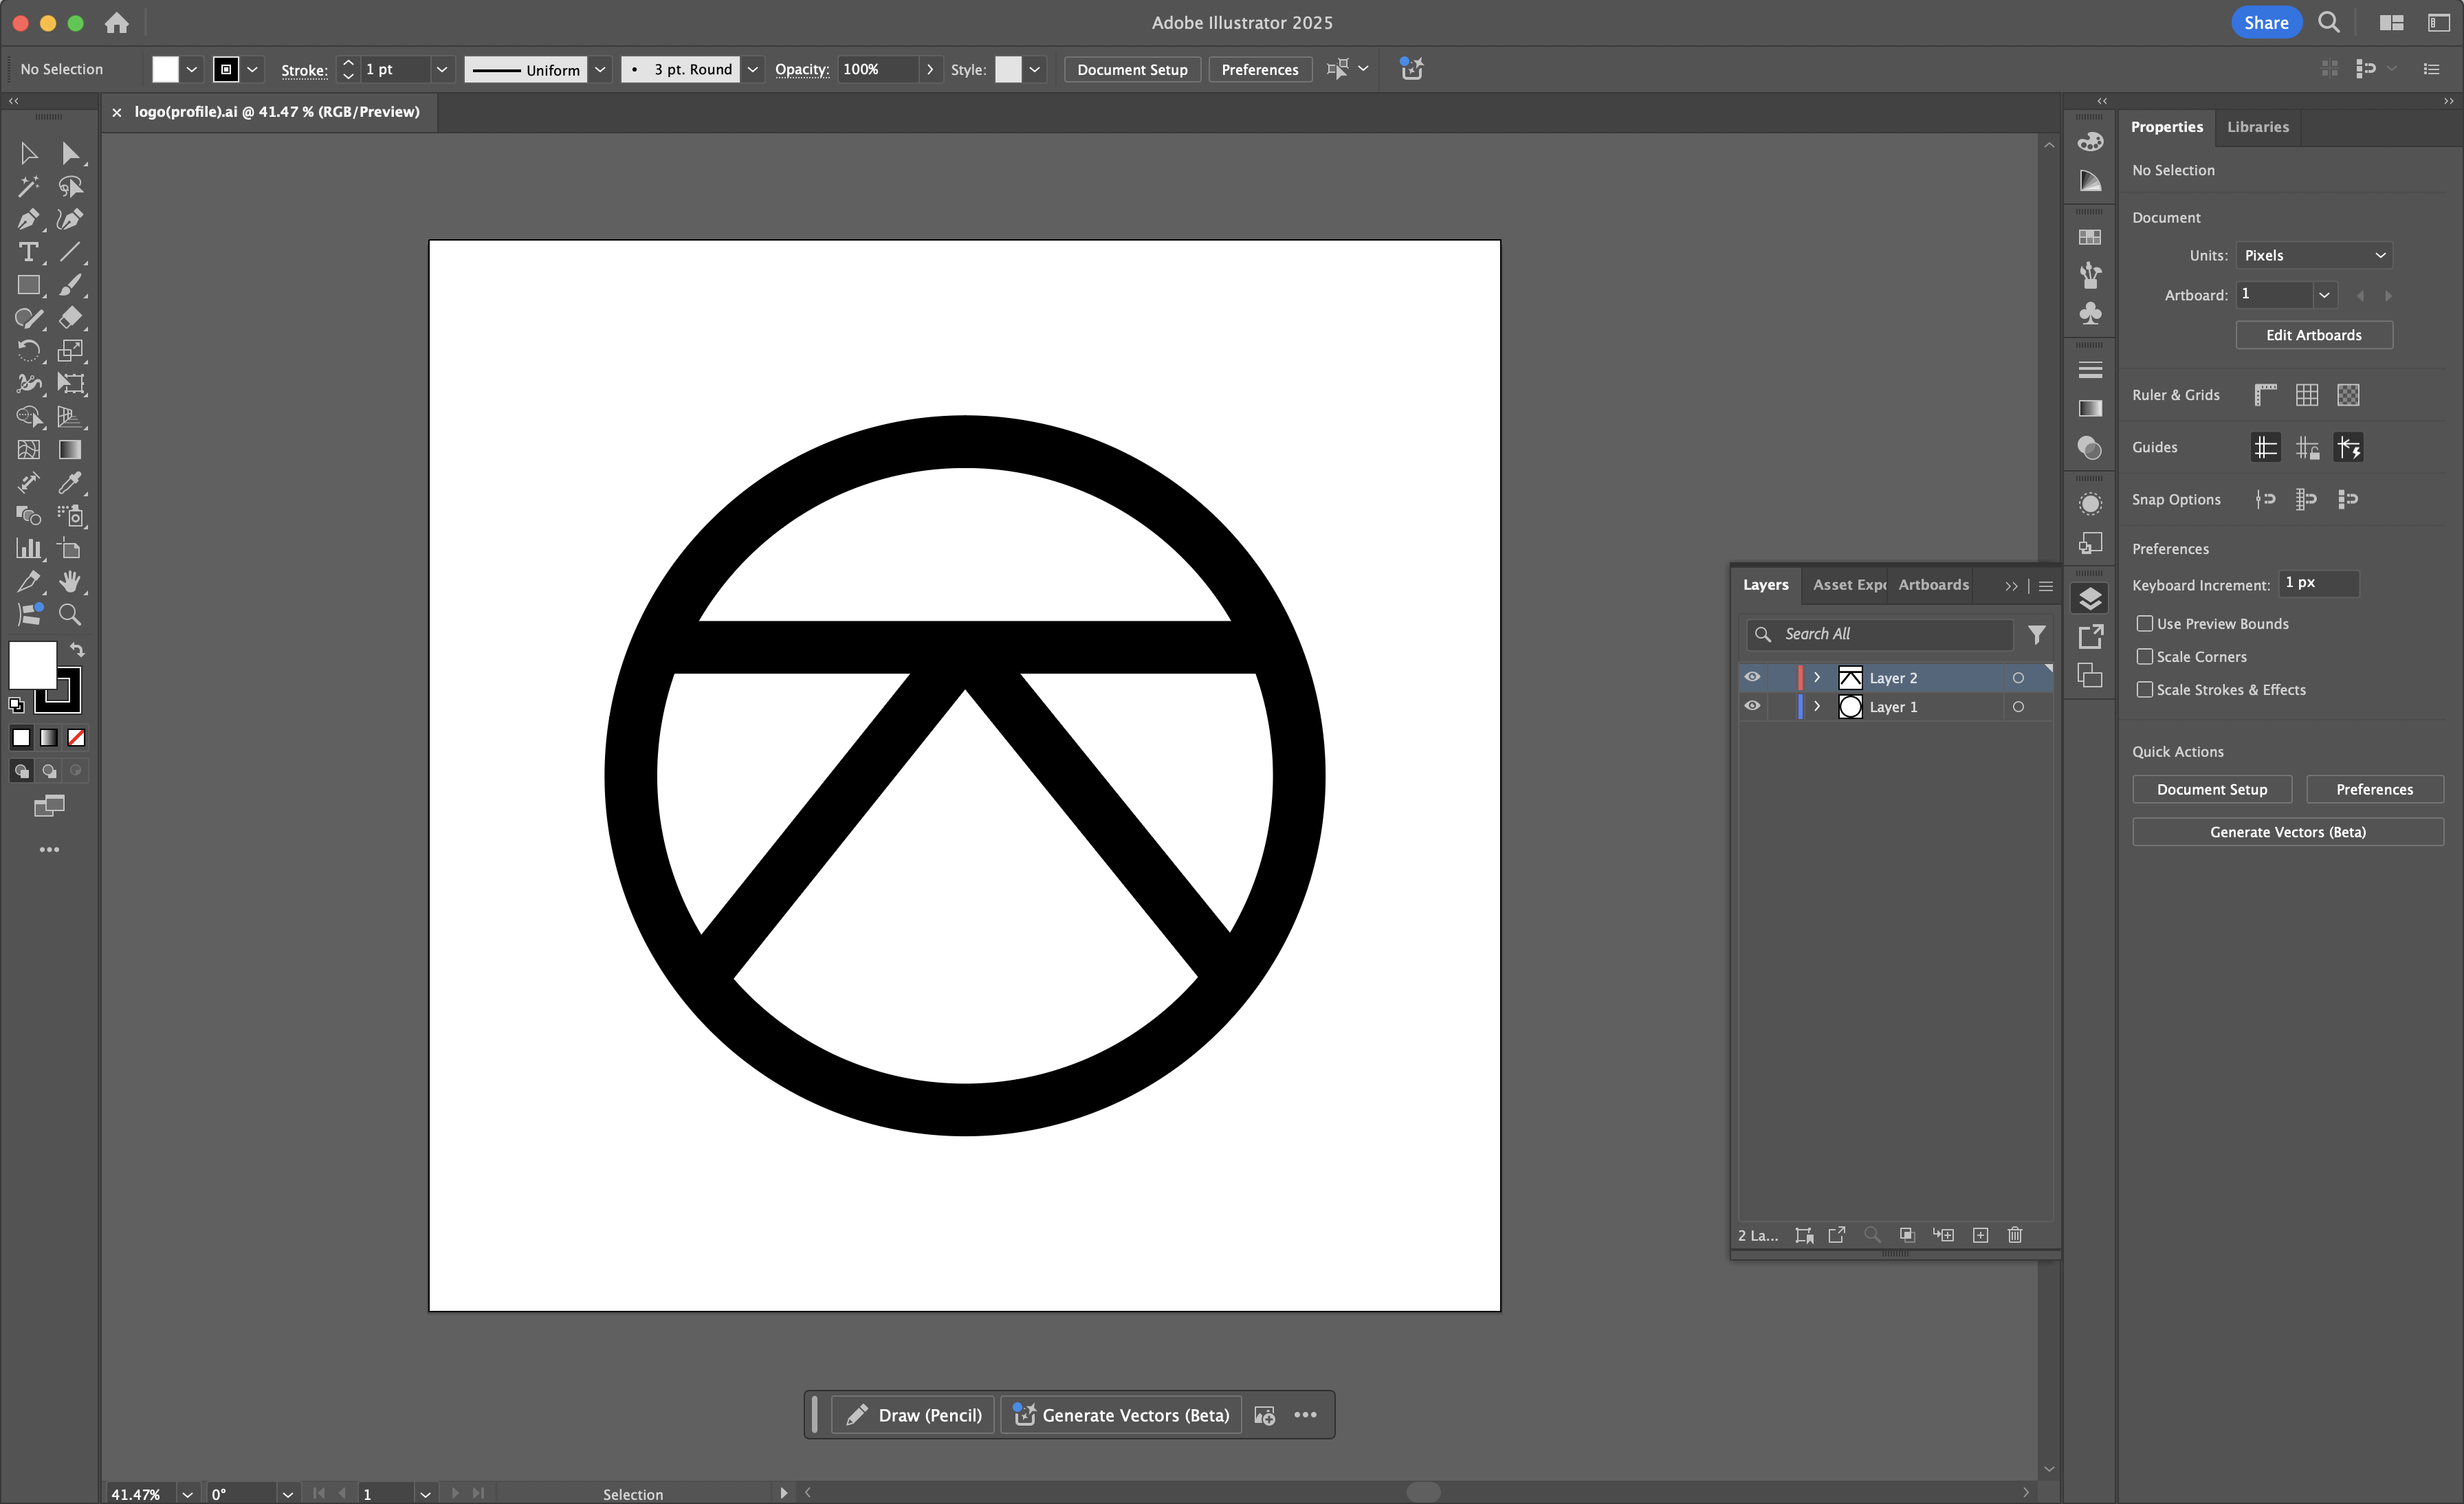Toggle the transparency grid icon
This screenshot has height=1504, width=2464.
click(x=2348, y=395)
